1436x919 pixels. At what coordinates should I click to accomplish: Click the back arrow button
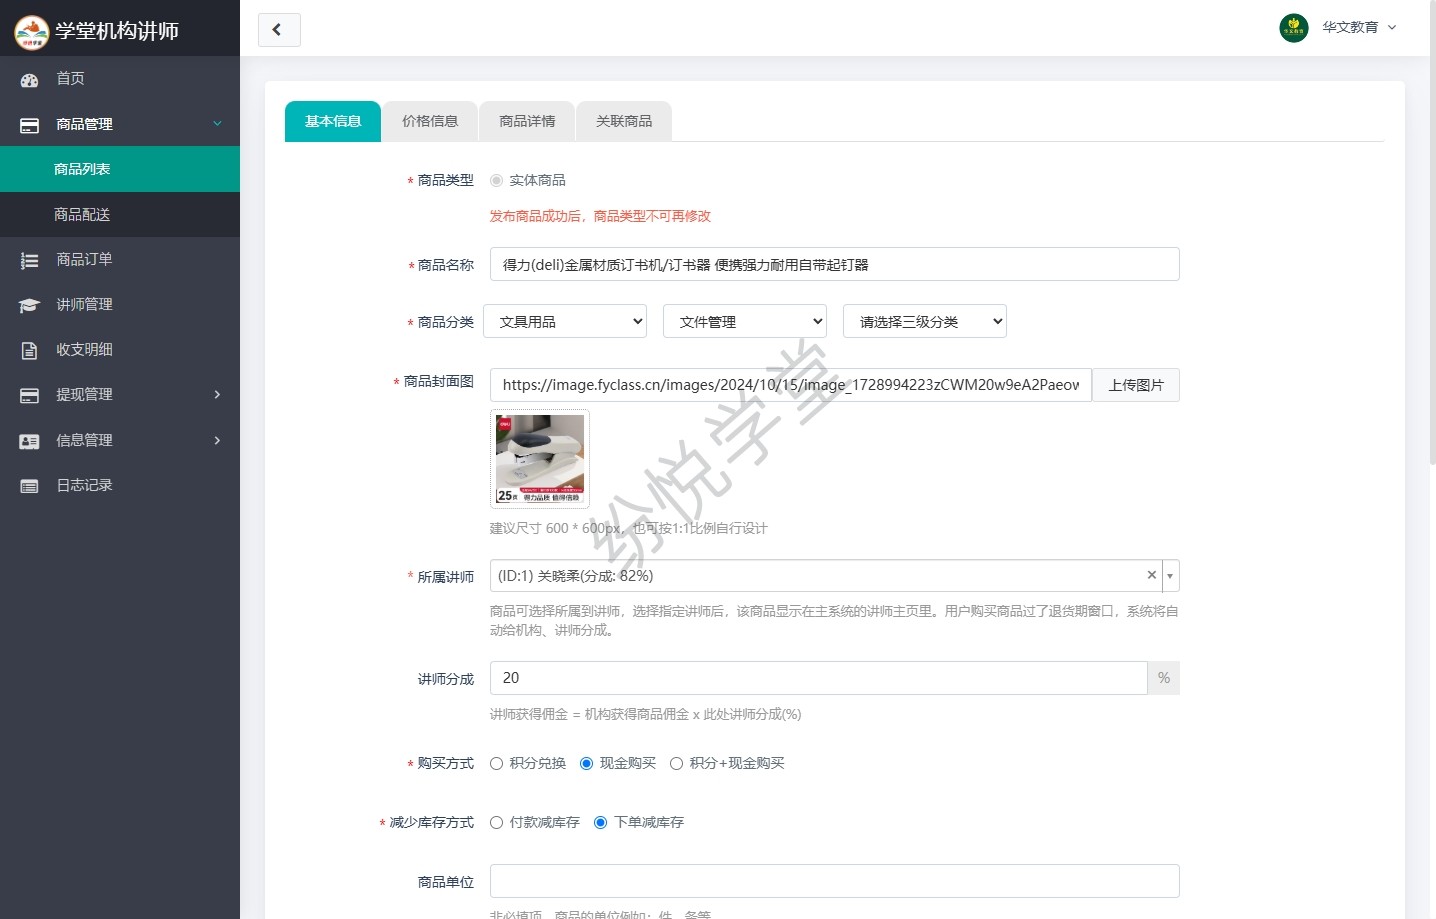pos(278,30)
